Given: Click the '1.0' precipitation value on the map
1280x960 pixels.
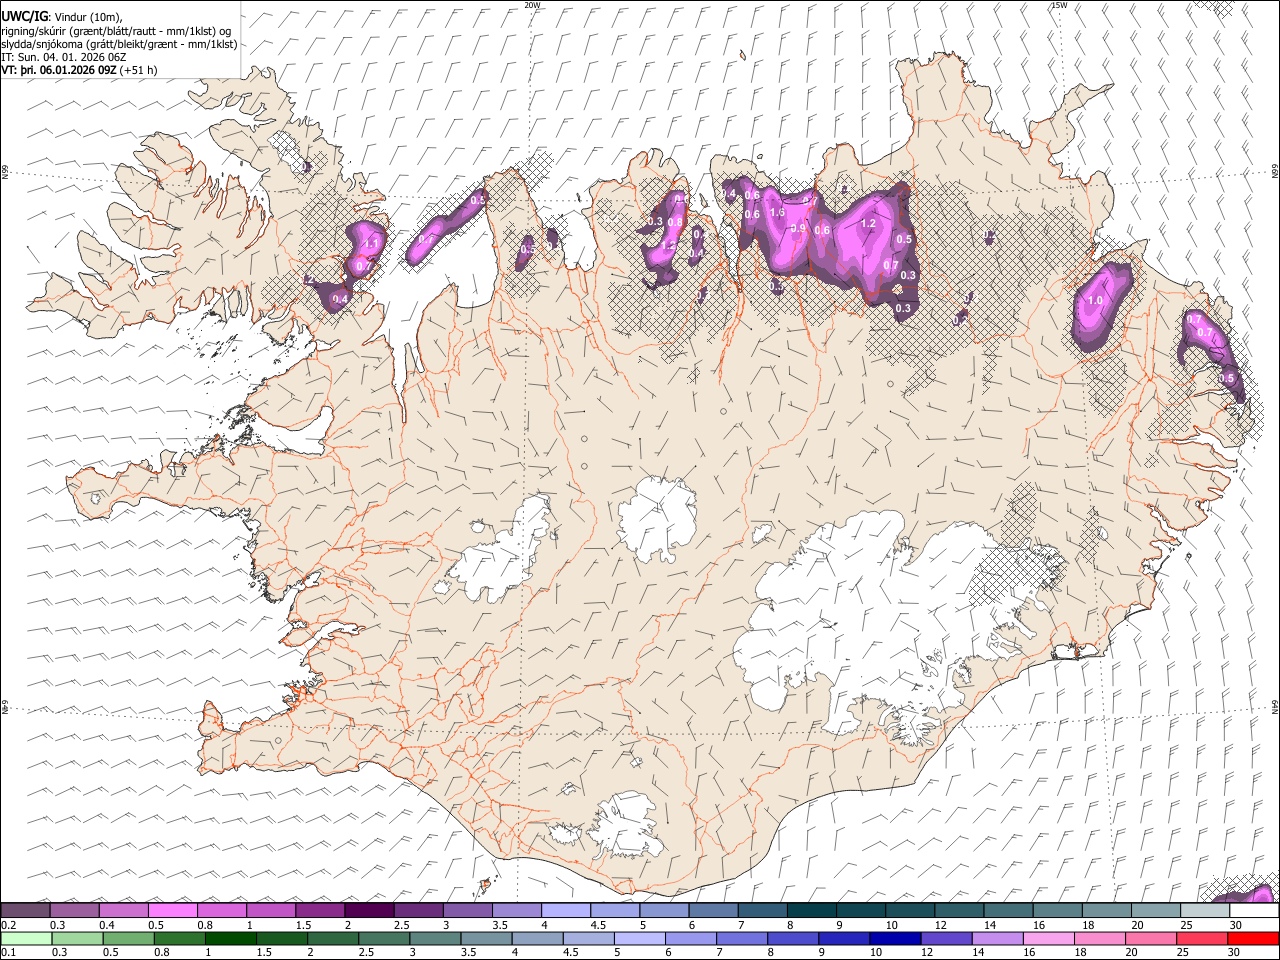Looking at the screenshot, I should click(1095, 300).
